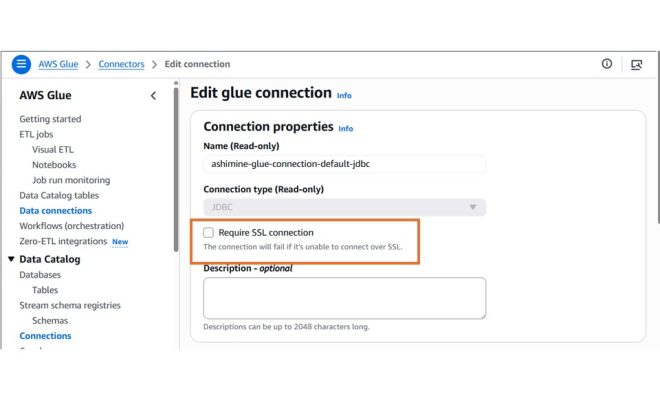Enable the Require SSL connection checkbox
This screenshot has height=400, width=660.
pyautogui.click(x=209, y=233)
